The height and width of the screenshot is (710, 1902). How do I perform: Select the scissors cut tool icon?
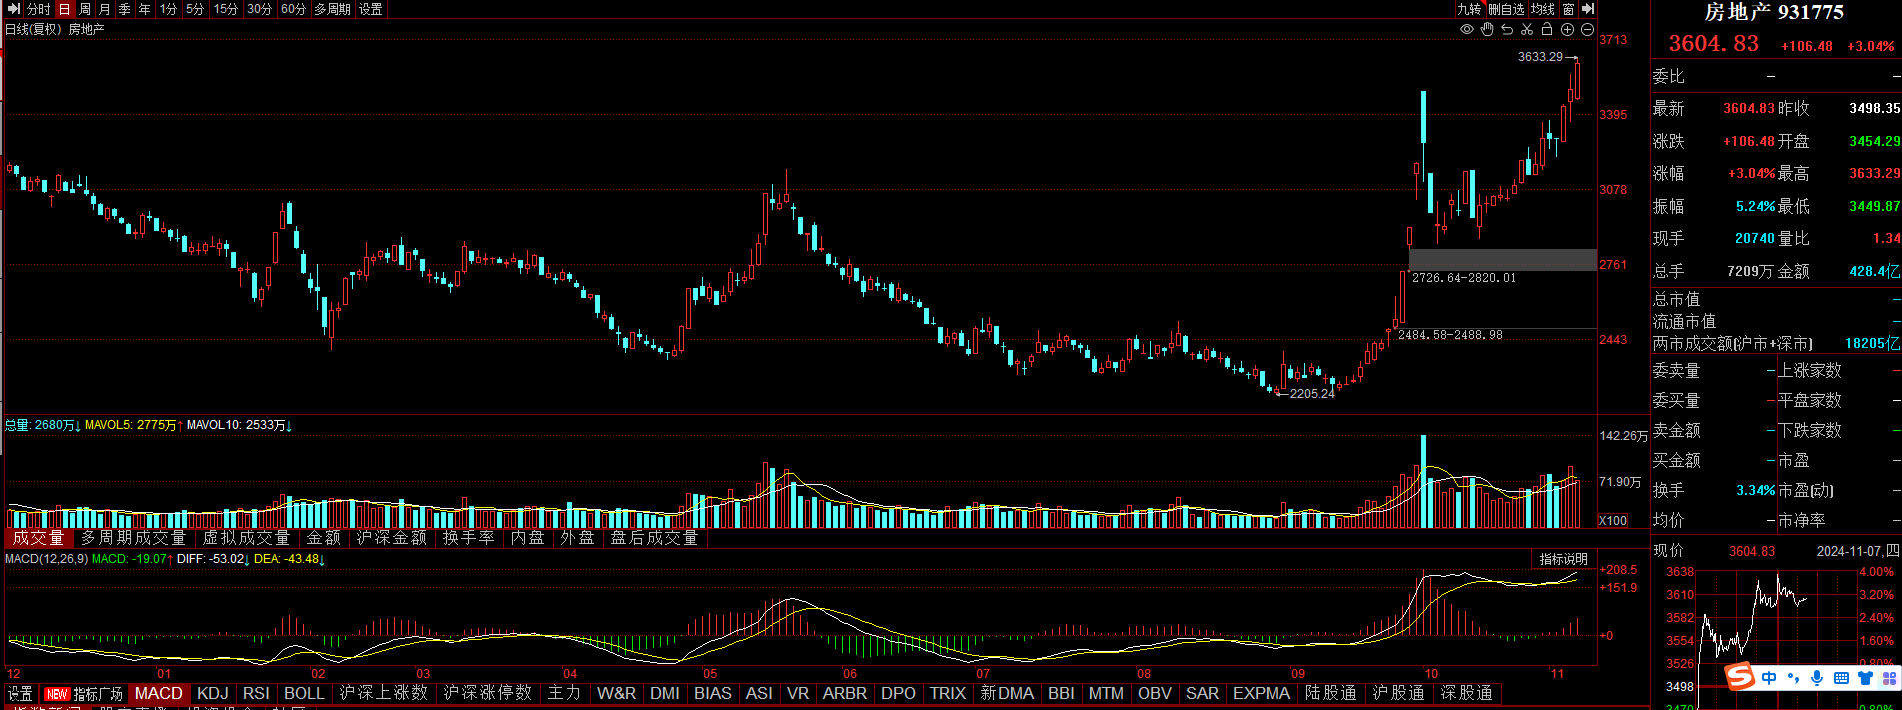point(1527,30)
